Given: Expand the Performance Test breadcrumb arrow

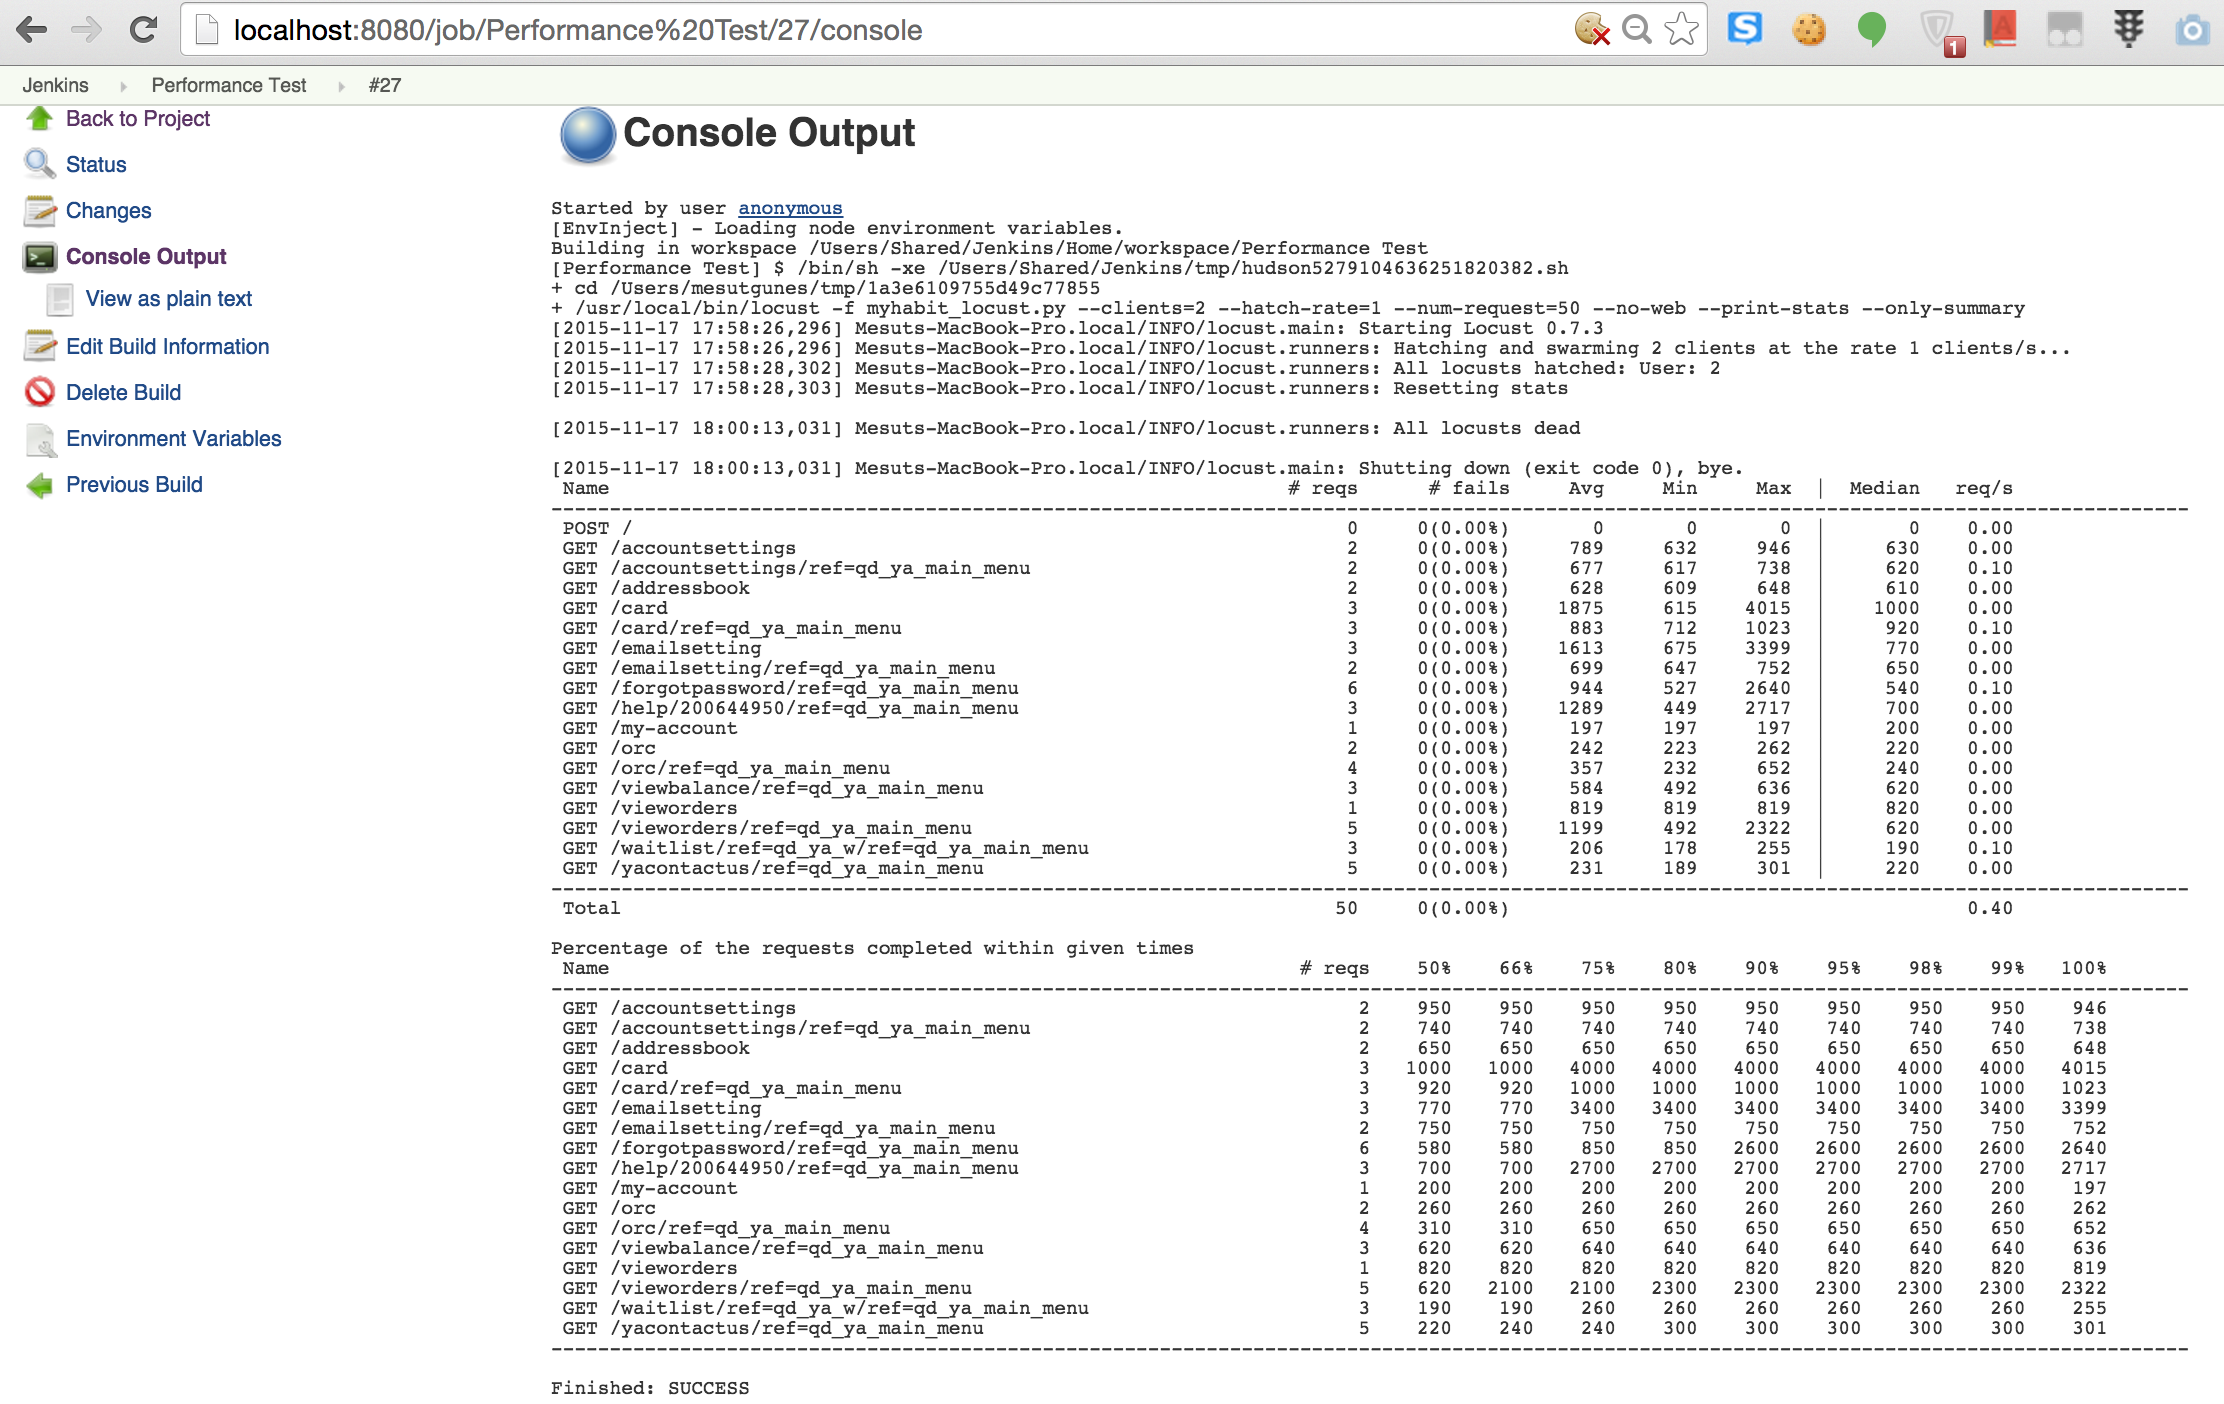Looking at the screenshot, I should (341, 86).
